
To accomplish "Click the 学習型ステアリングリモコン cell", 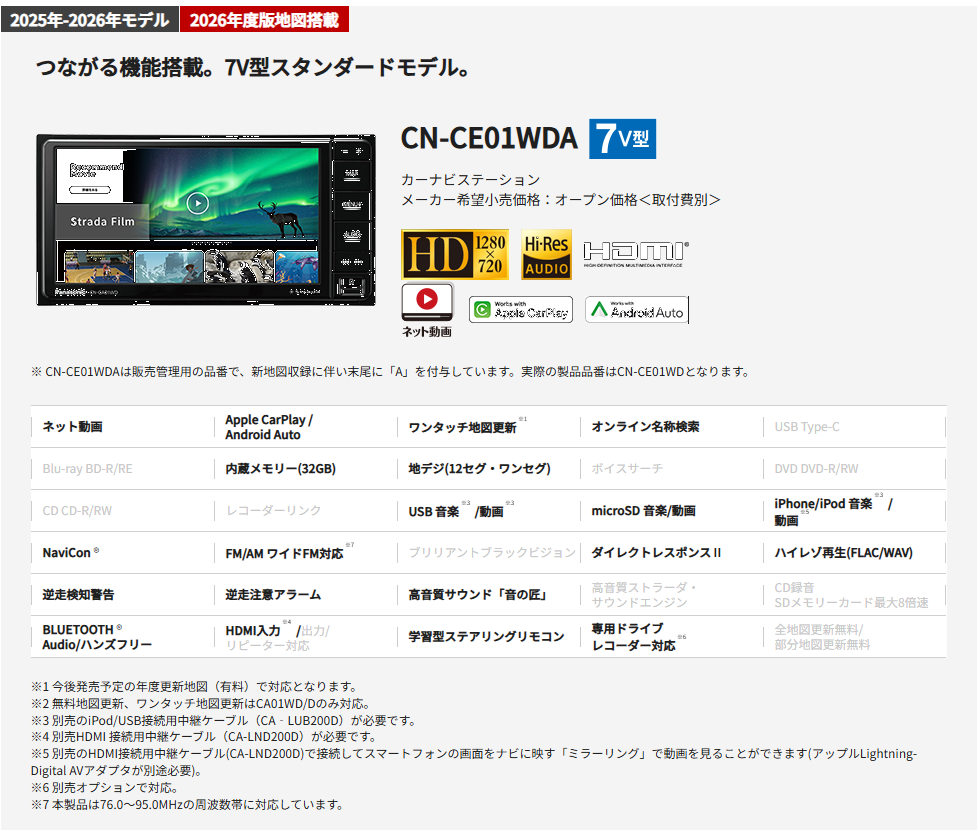I will point(489,637).
